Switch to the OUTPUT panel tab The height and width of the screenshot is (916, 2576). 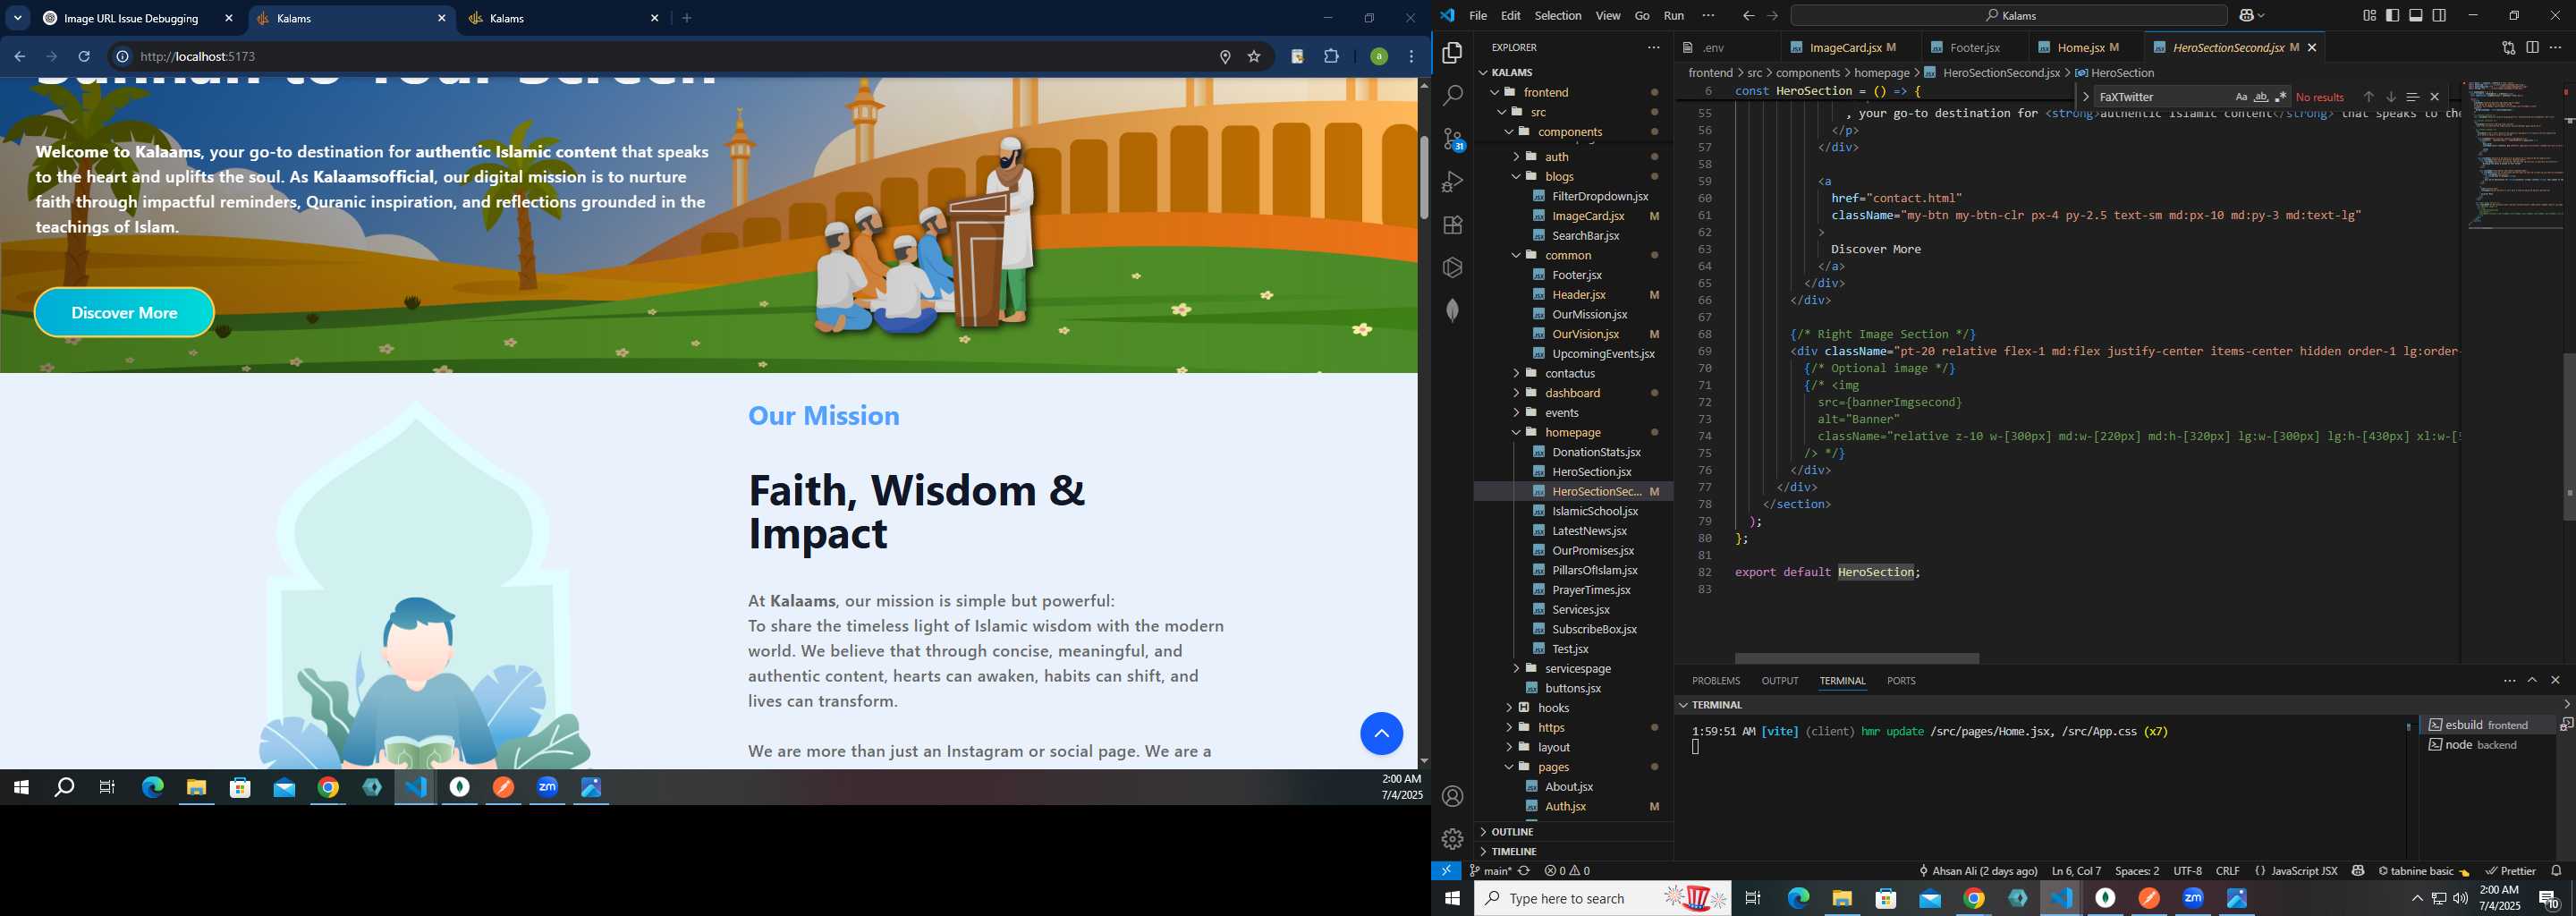coord(1779,681)
